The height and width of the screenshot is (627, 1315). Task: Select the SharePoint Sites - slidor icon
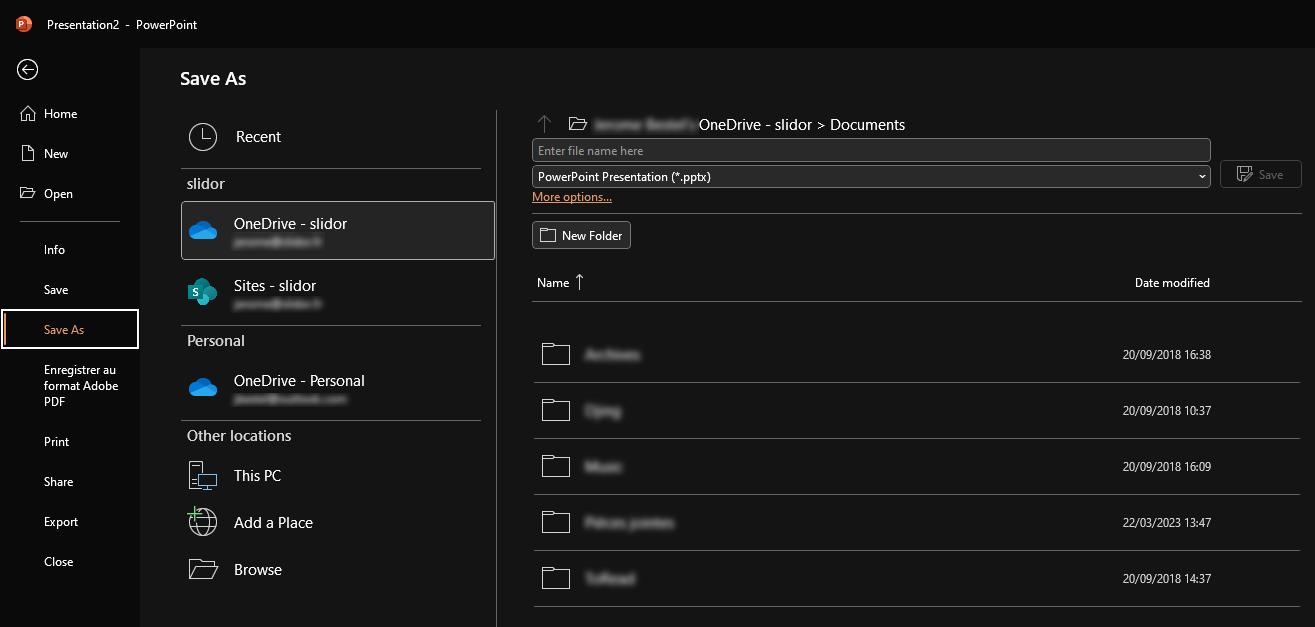click(x=203, y=292)
